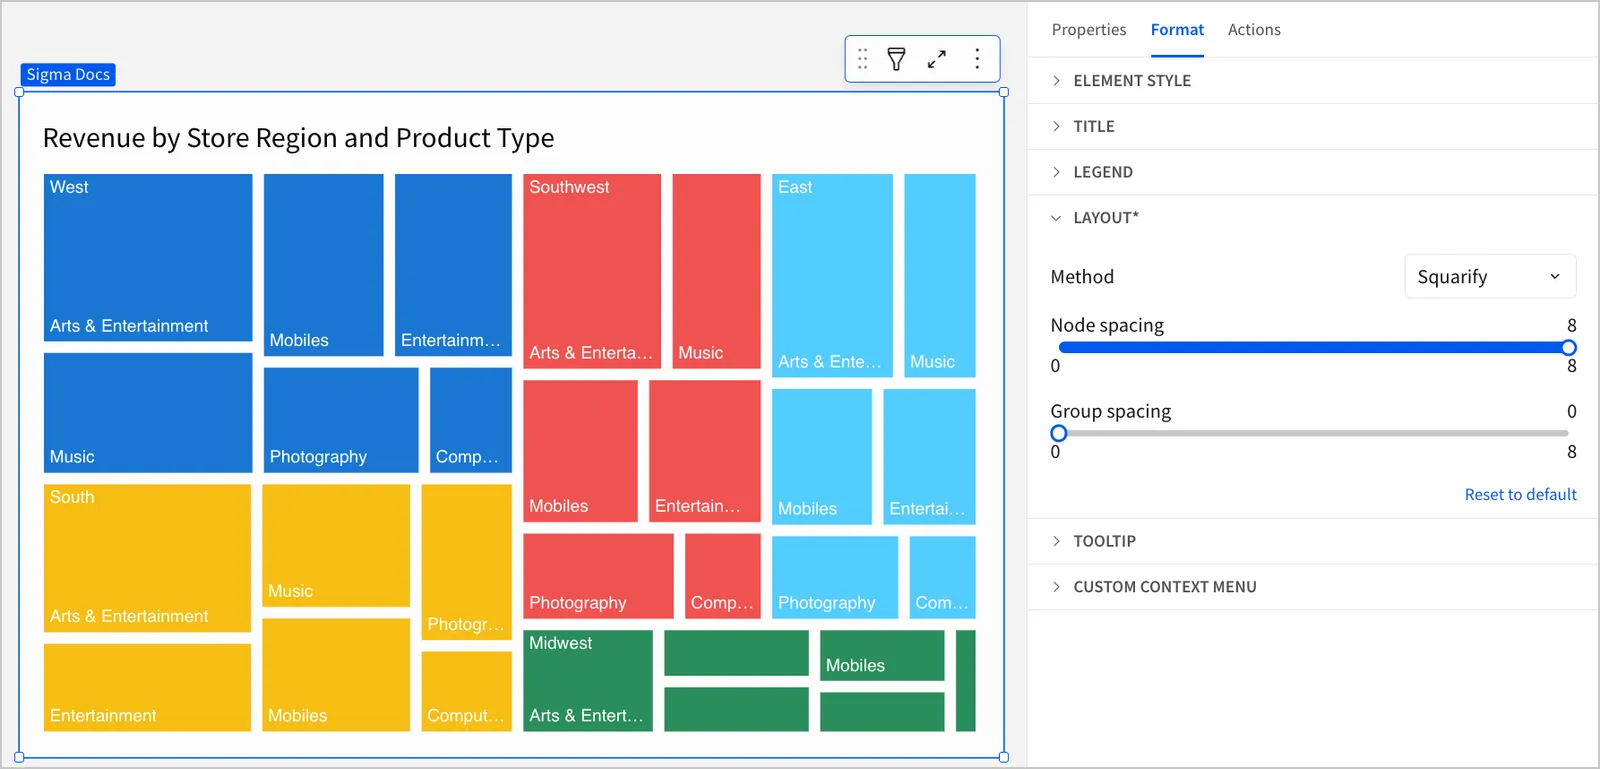Open the Actions tab

[1254, 30]
